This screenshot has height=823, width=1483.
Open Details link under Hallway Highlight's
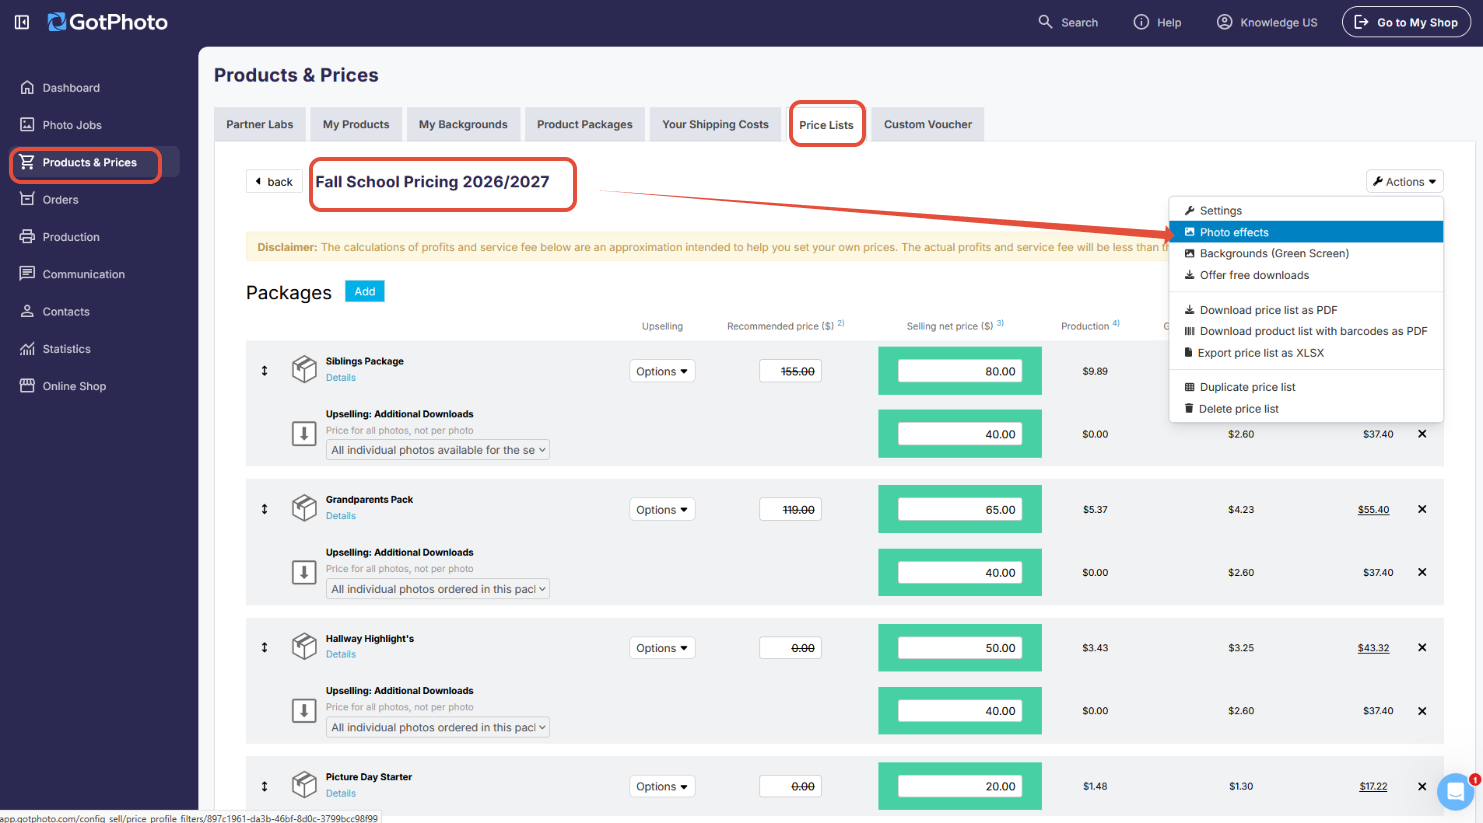click(341, 655)
